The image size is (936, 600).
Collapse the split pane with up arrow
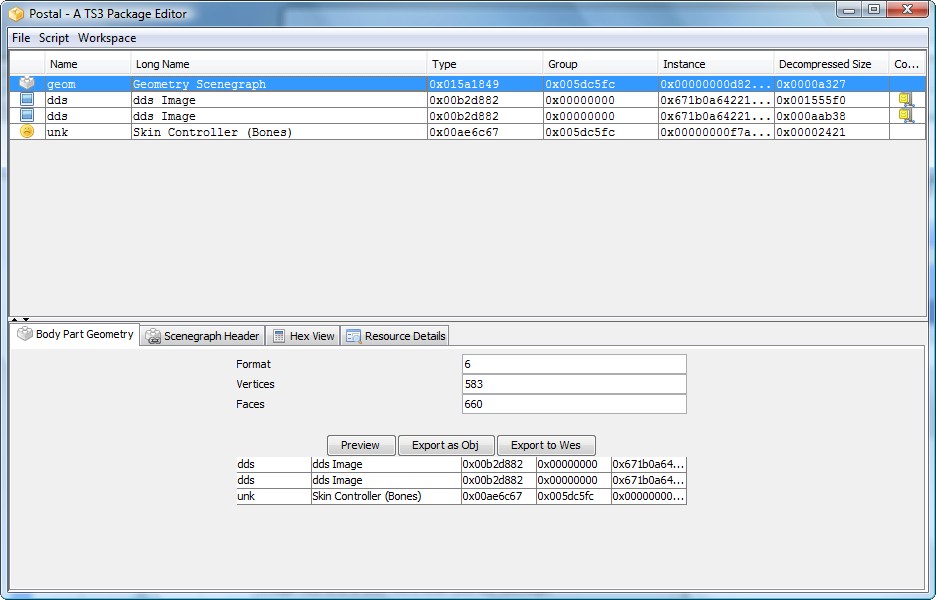pos(14,320)
